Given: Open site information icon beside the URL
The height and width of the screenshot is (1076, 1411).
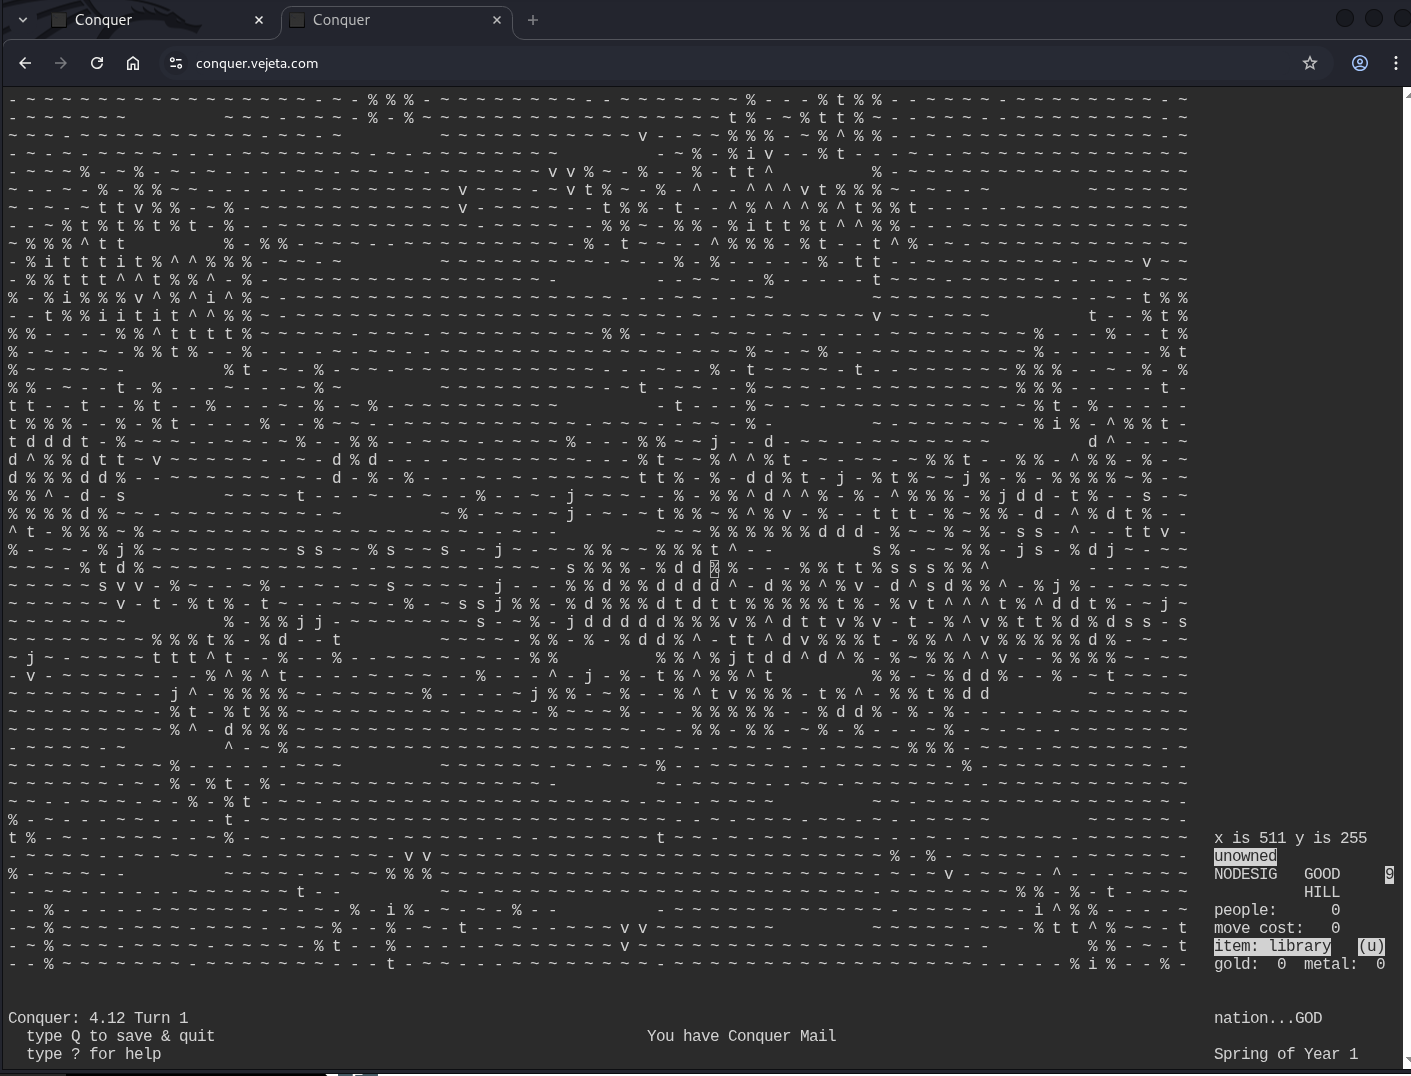Looking at the screenshot, I should click(x=176, y=63).
